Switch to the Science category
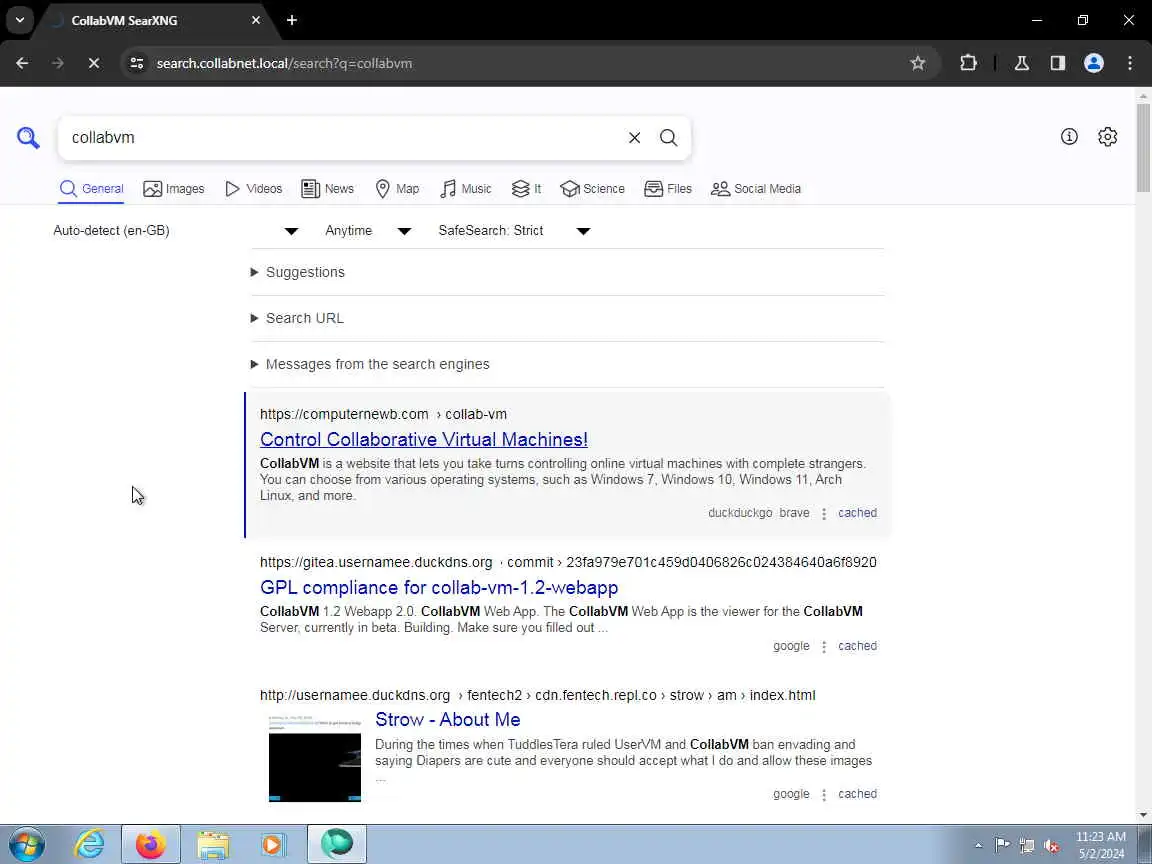 [592, 189]
